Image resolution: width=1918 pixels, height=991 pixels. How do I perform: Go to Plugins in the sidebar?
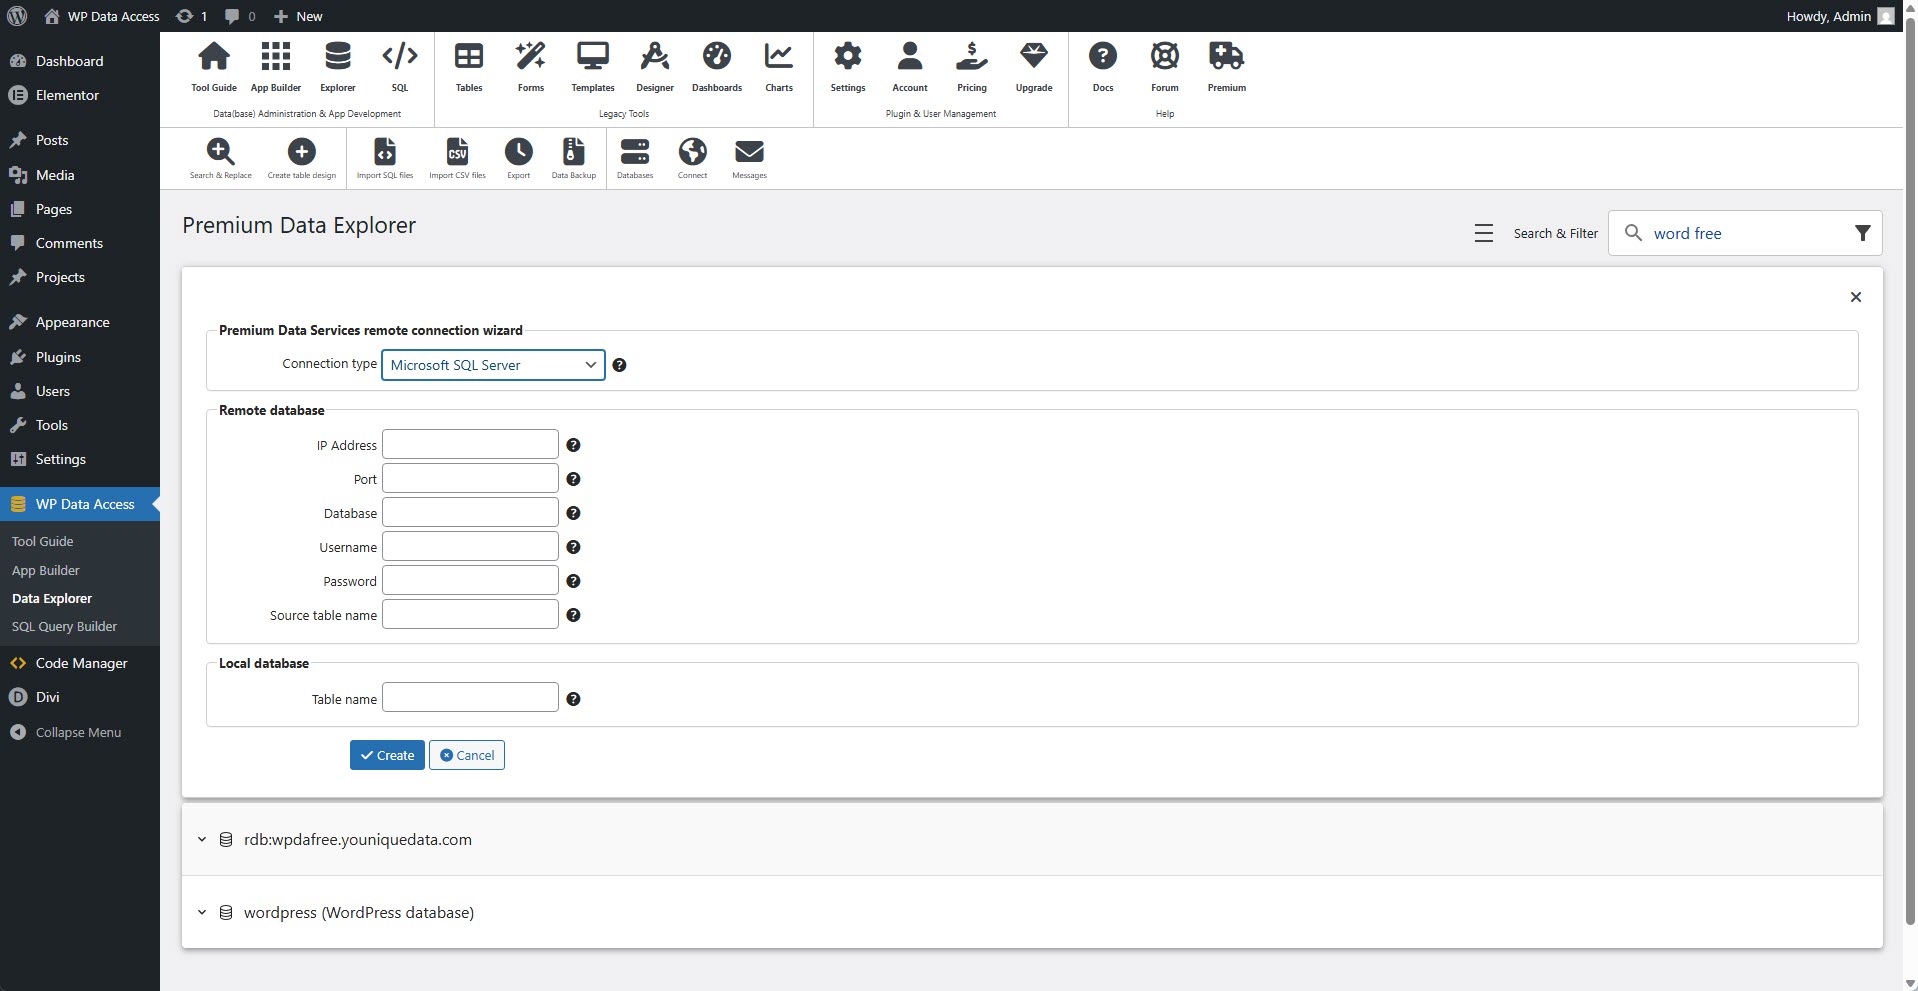click(x=58, y=357)
